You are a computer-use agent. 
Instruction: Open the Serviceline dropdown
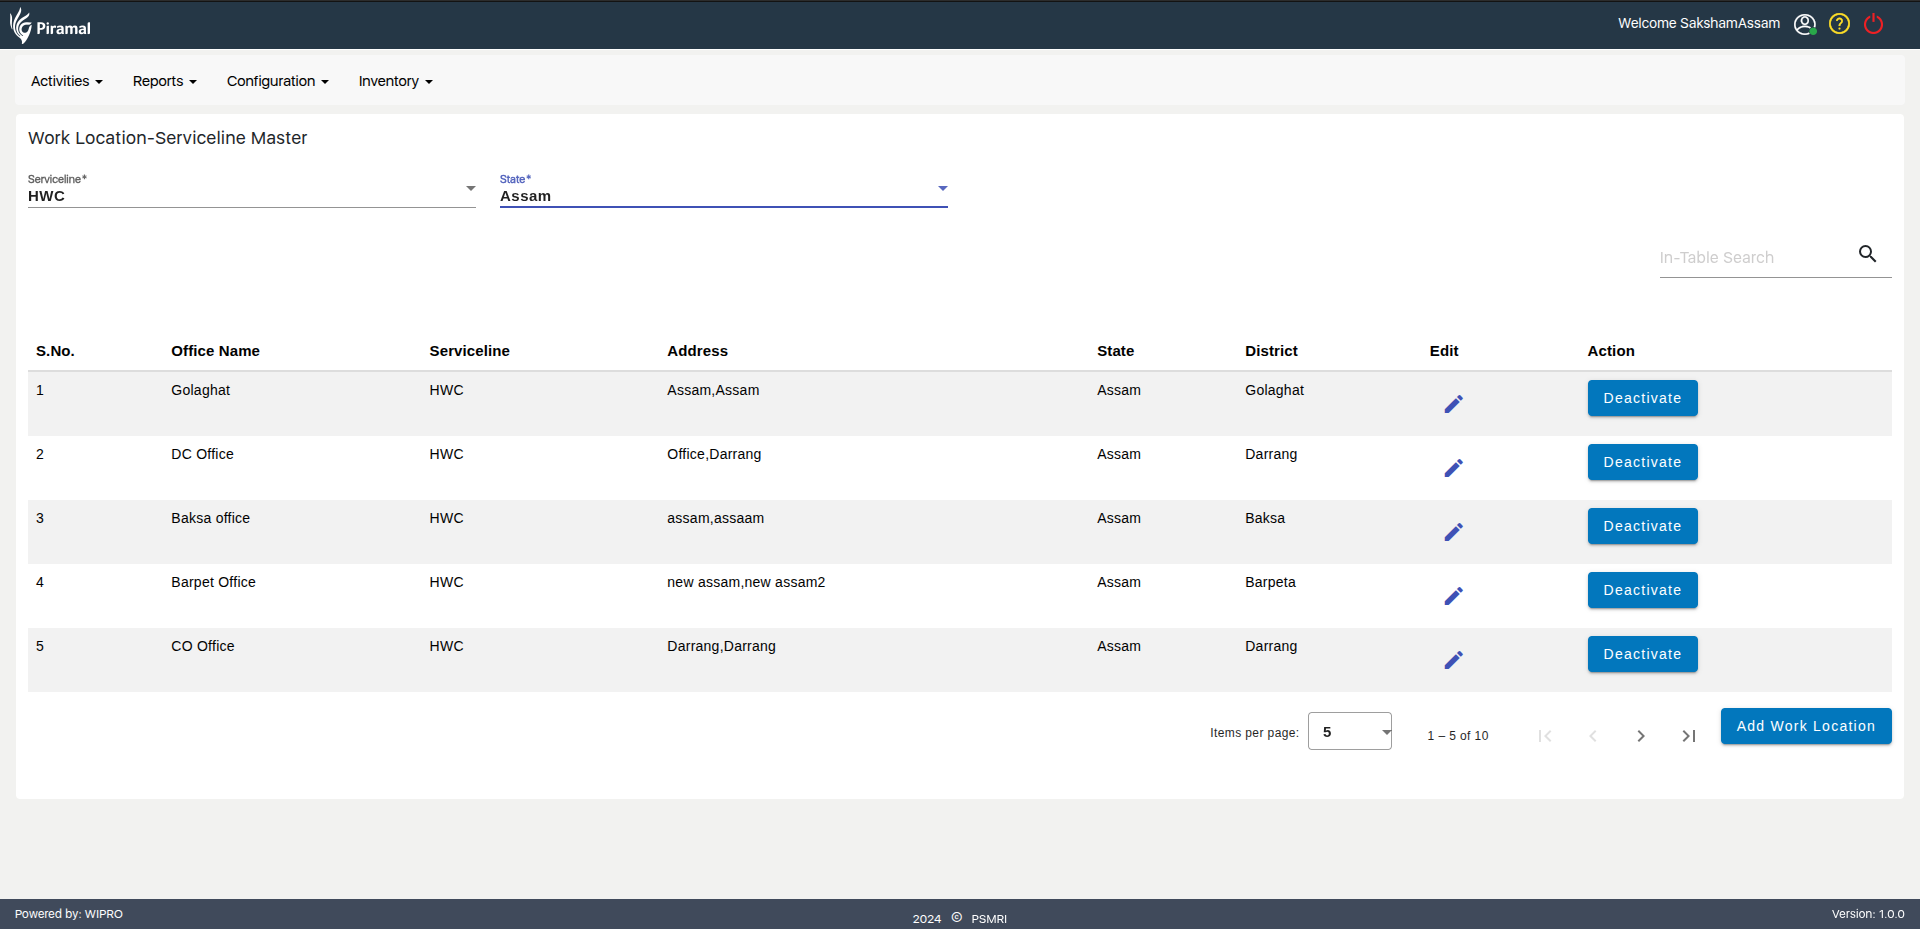[251, 190]
